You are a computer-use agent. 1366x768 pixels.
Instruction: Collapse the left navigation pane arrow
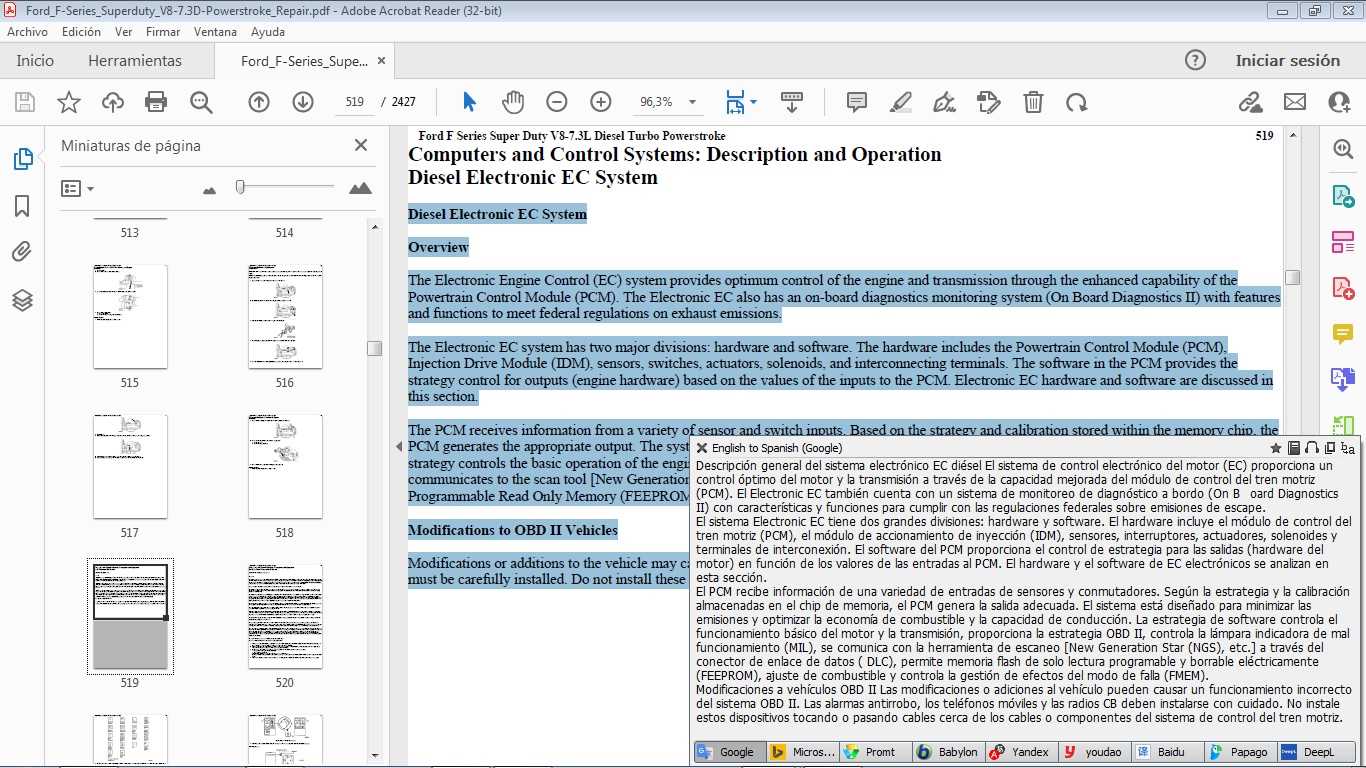point(399,446)
